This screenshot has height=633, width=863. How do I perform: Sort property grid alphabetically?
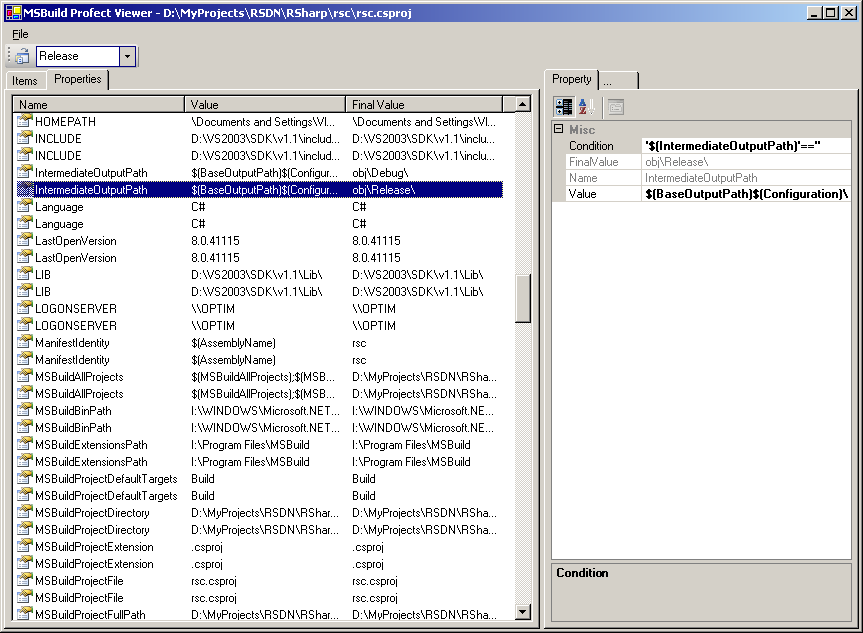click(x=587, y=107)
